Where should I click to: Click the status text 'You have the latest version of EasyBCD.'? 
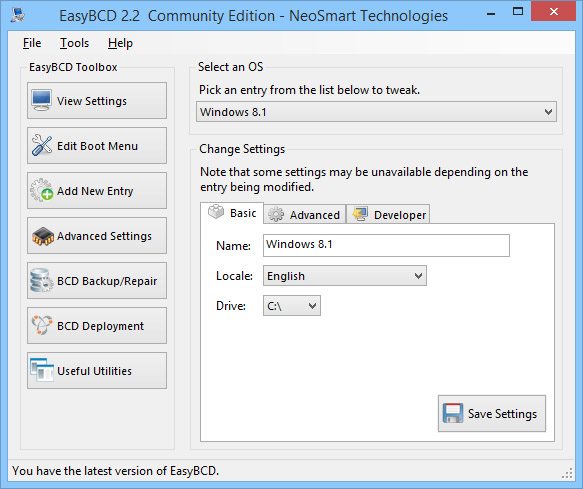pyautogui.click(x=116, y=471)
